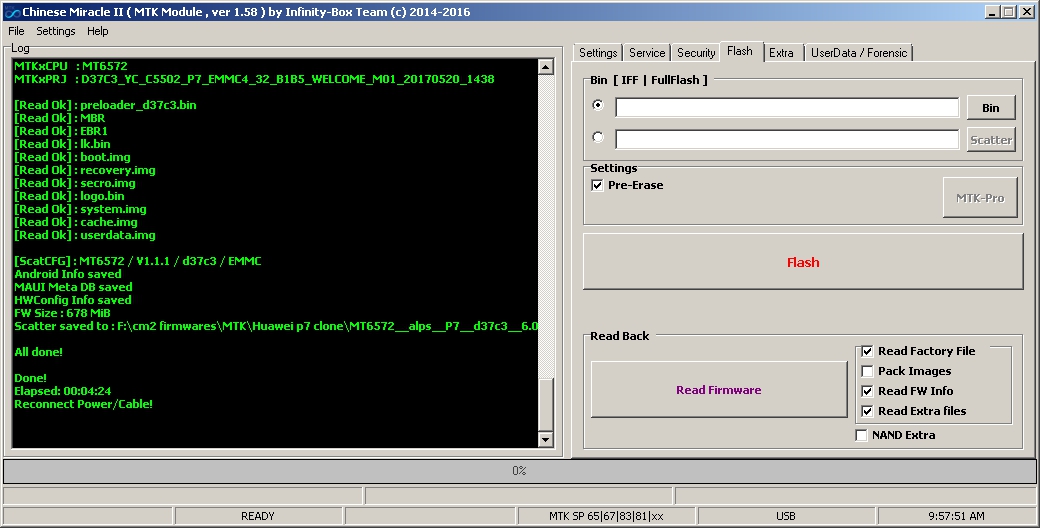Open the File menu
The image size is (1040, 528).
(16, 31)
